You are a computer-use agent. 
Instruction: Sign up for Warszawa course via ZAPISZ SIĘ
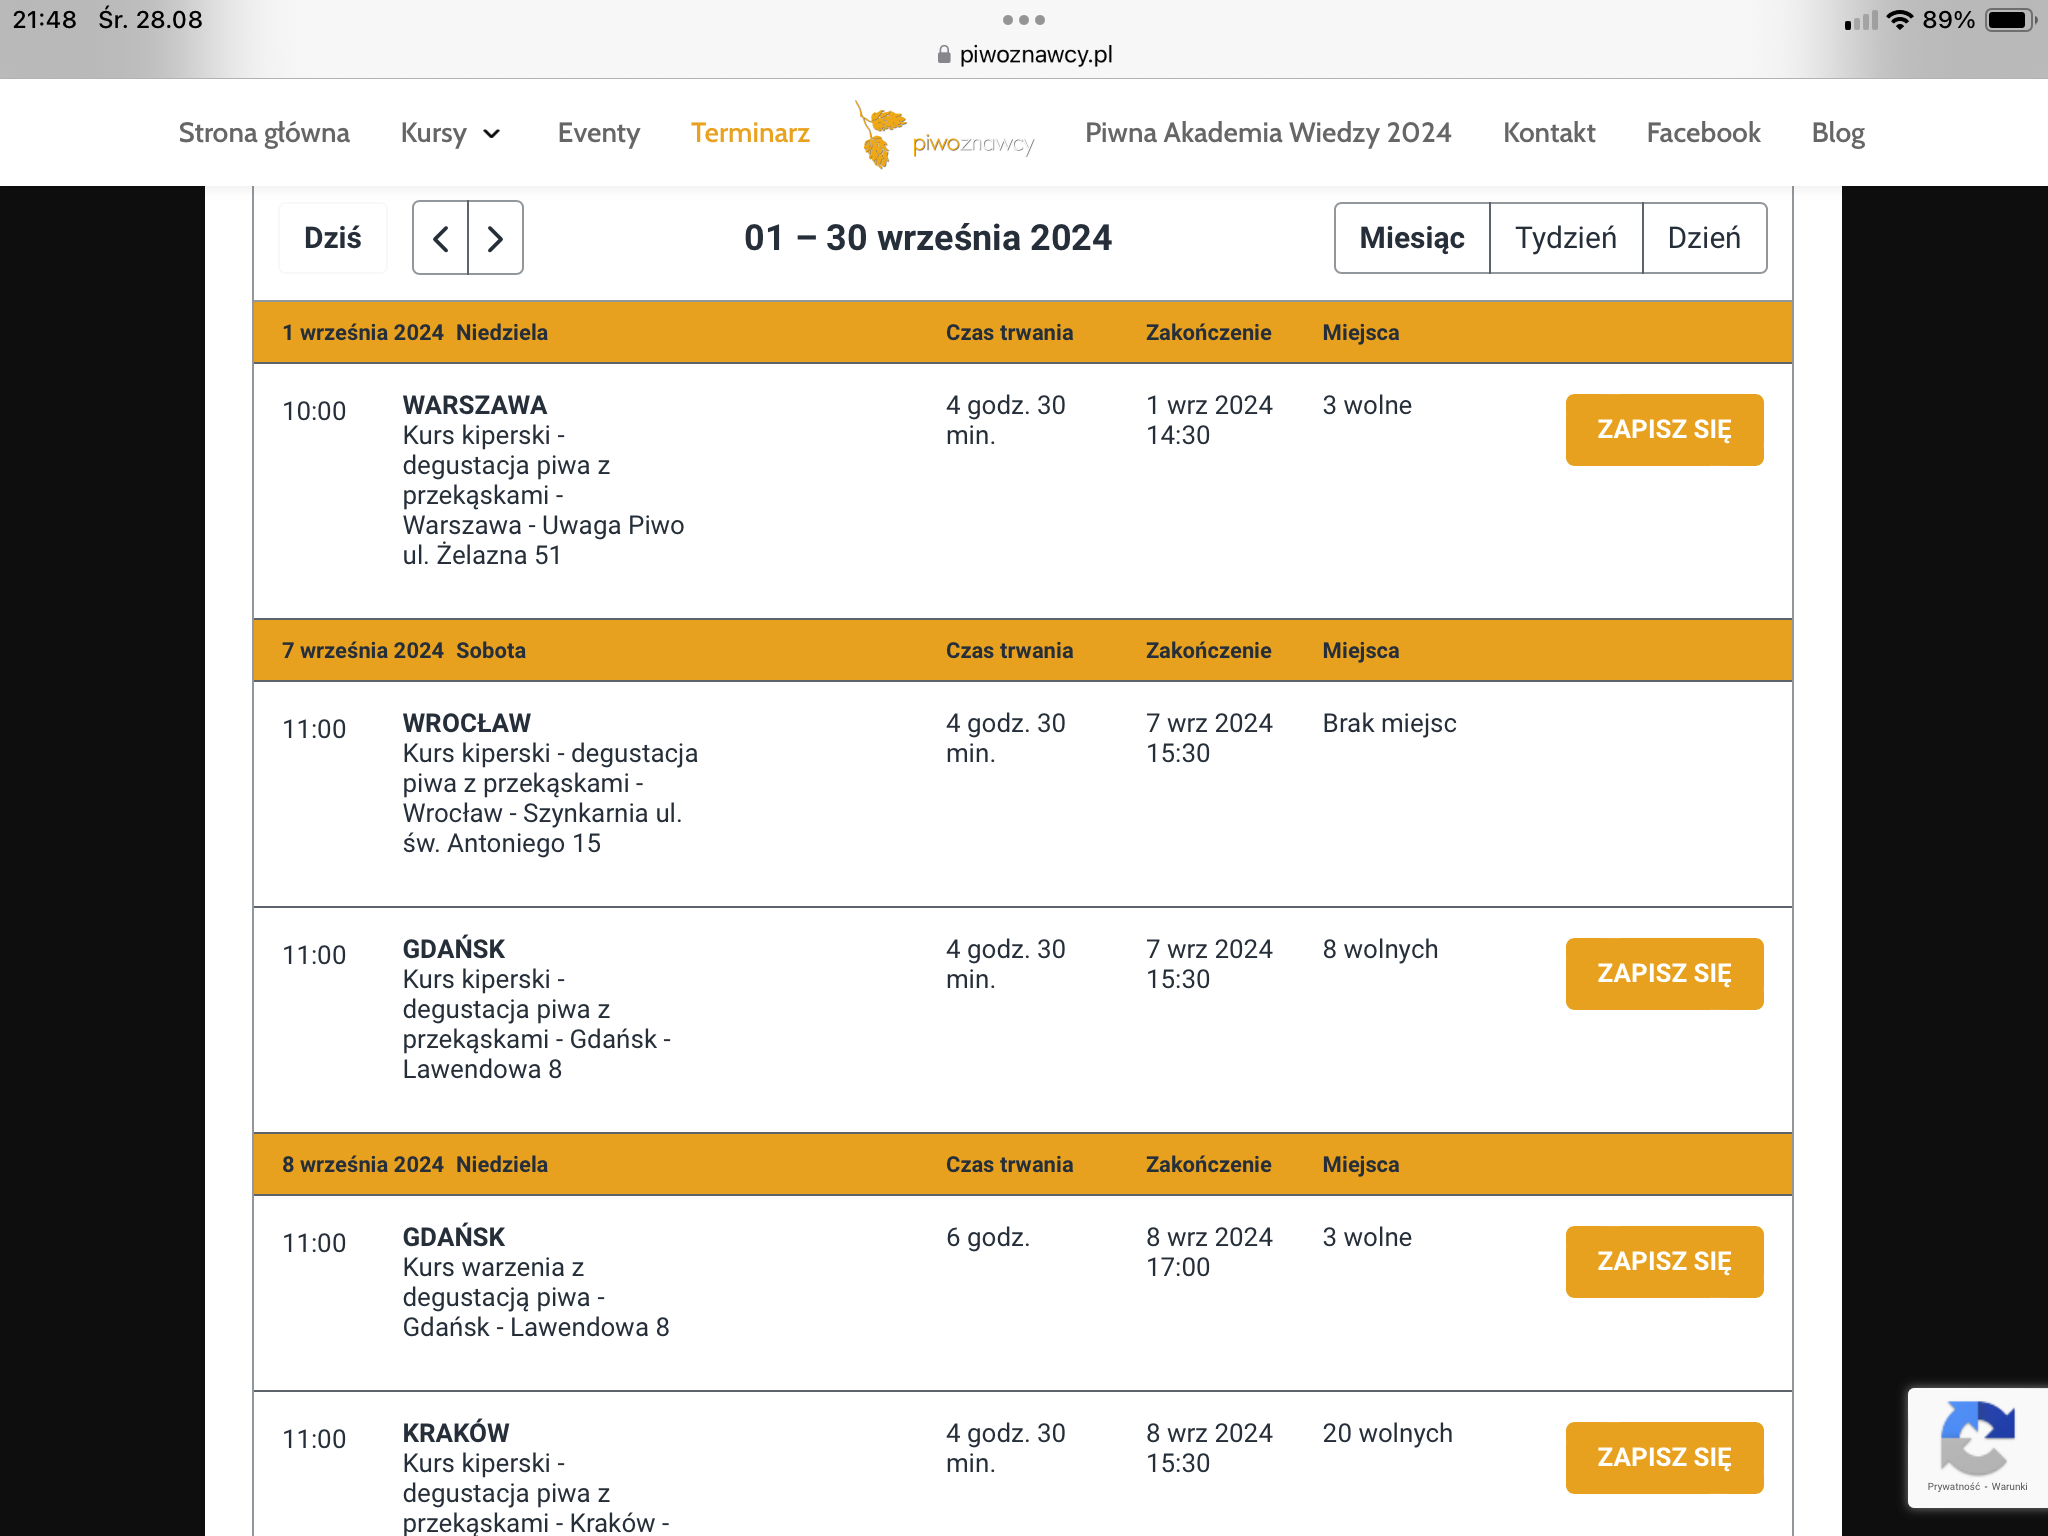click(1664, 430)
